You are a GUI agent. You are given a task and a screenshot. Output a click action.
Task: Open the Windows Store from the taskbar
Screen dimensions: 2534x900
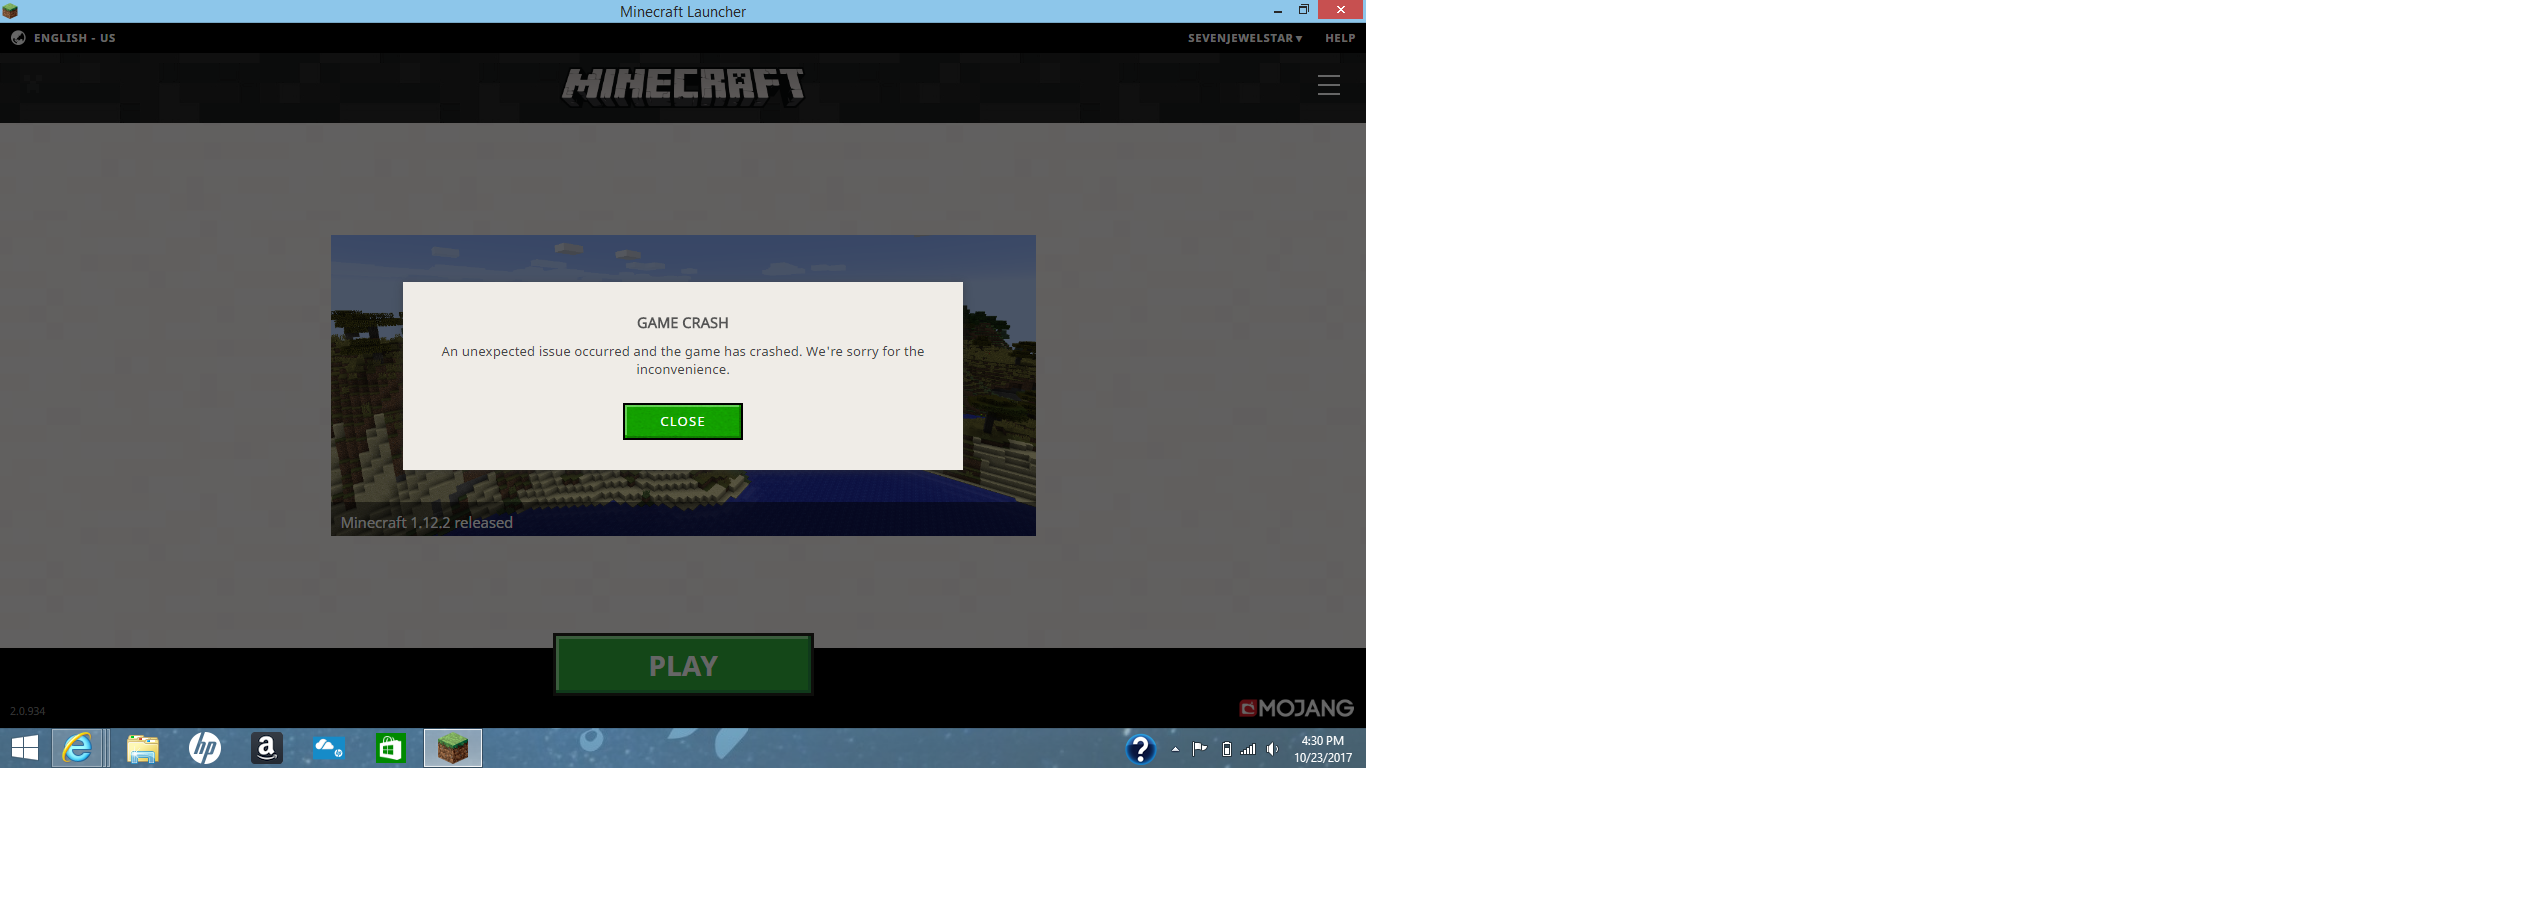point(391,748)
